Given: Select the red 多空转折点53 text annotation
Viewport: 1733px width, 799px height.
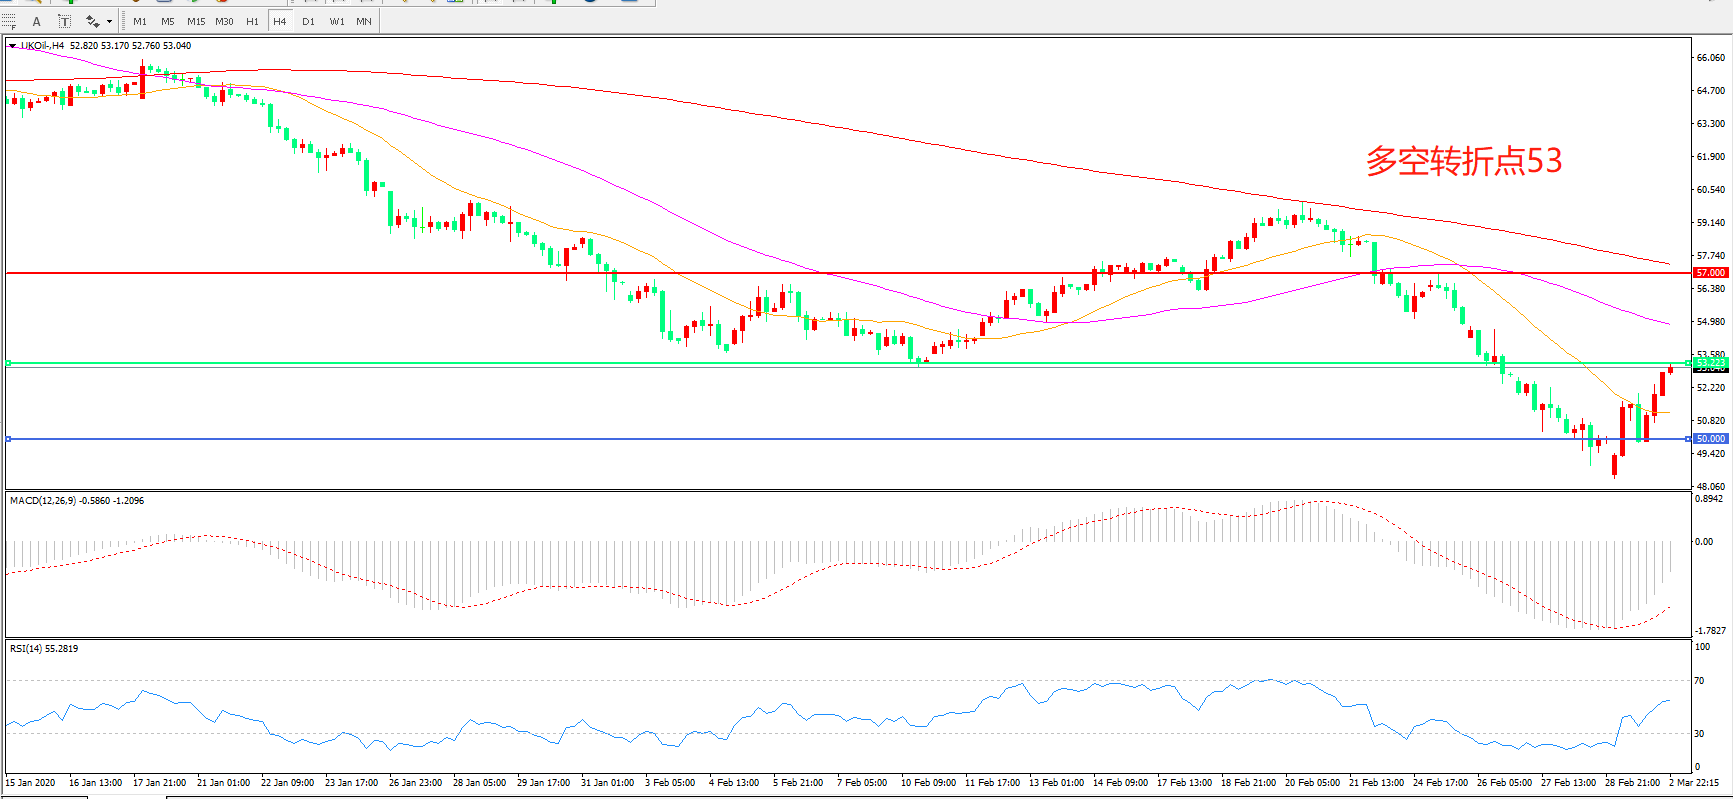Looking at the screenshot, I should pyautogui.click(x=1463, y=161).
